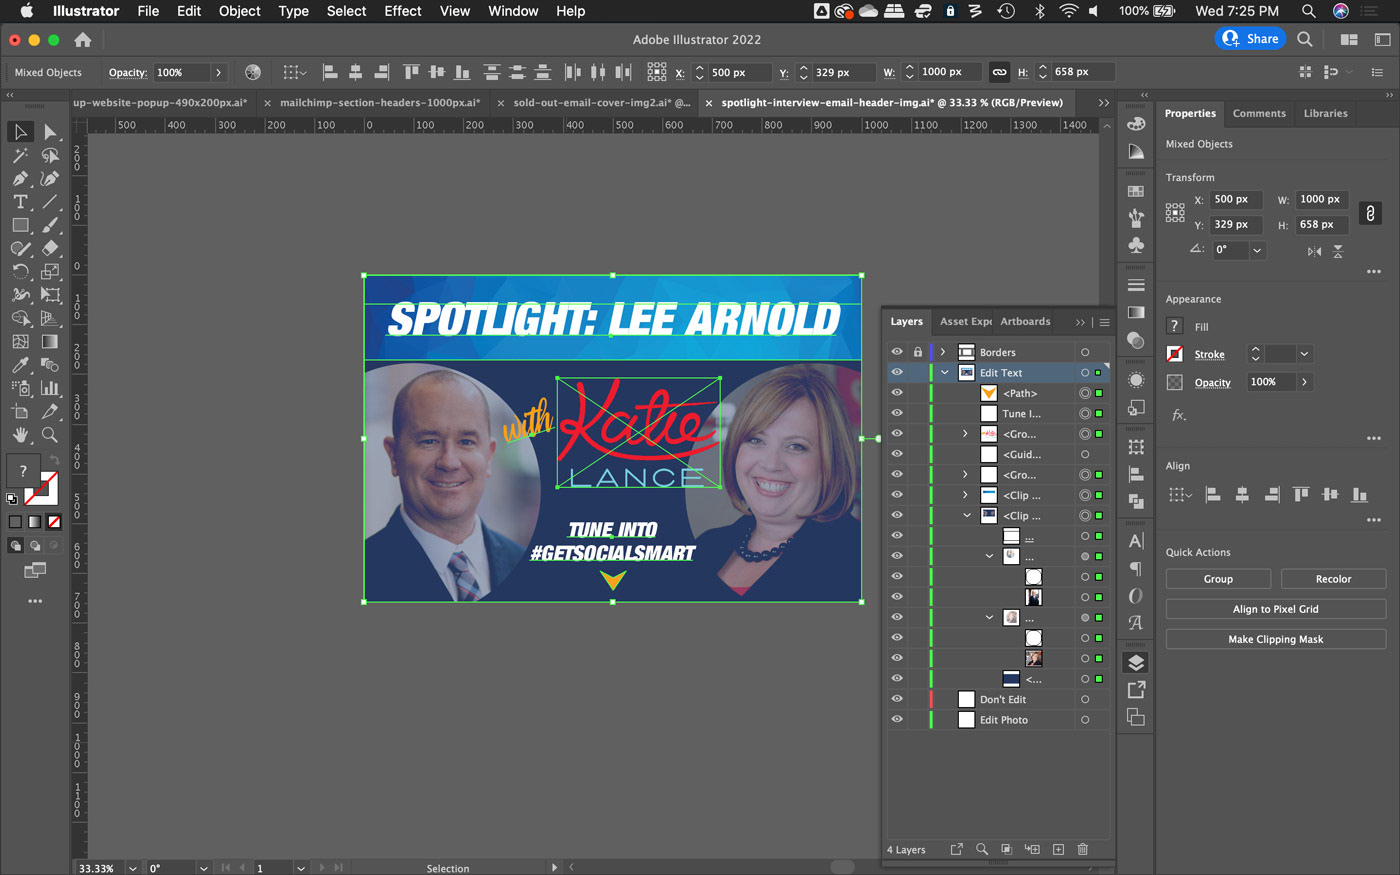Click the Layers panel search icon
This screenshot has height=875, width=1400.
coord(982,849)
